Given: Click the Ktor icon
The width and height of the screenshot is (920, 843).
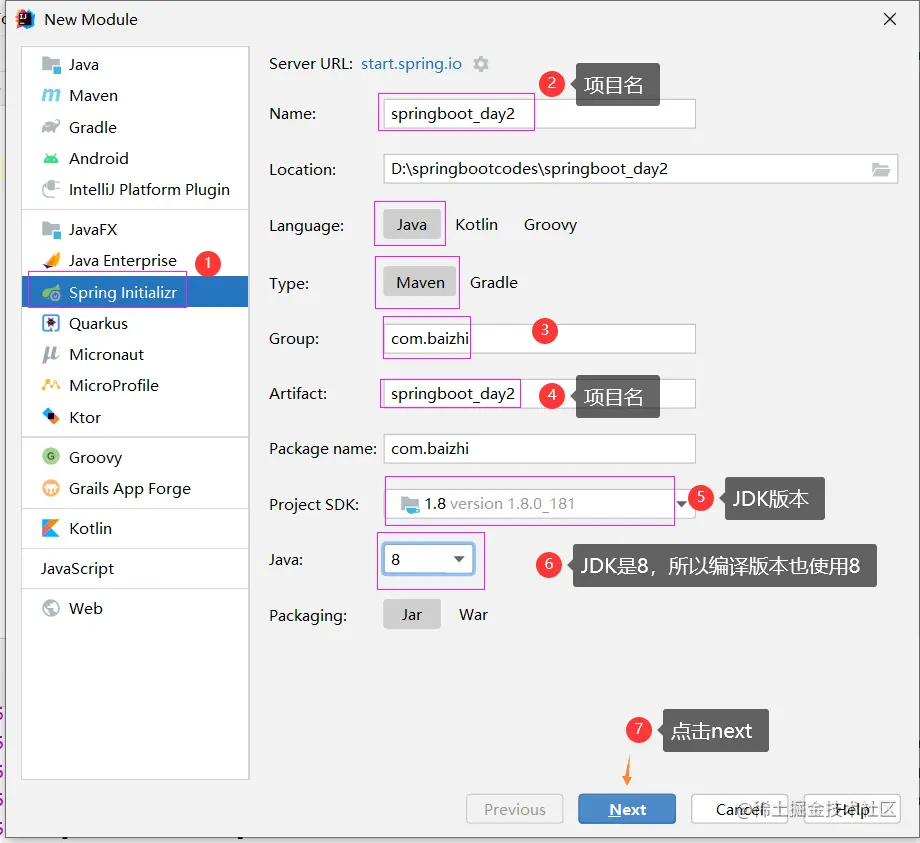Looking at the screenshot, I should coord(51,417).
